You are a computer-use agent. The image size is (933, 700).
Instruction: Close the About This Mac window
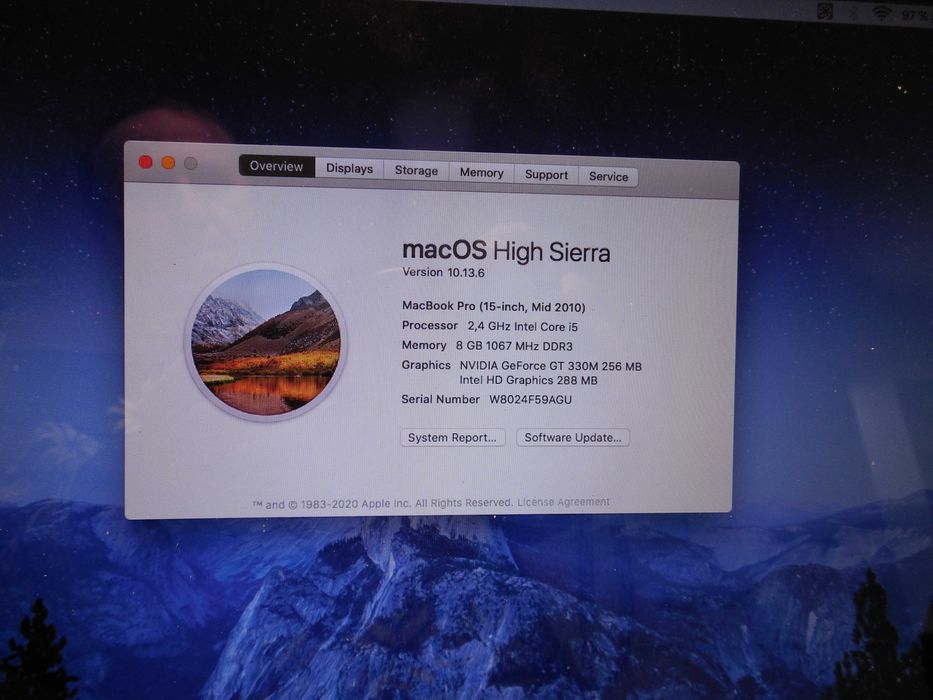(x=146, y=162)
